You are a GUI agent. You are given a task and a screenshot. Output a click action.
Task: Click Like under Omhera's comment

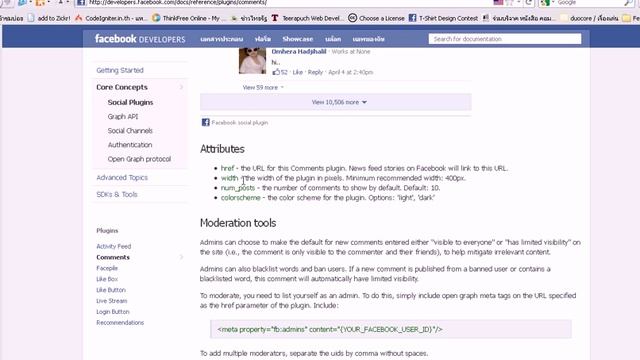(x=298, y=72)
